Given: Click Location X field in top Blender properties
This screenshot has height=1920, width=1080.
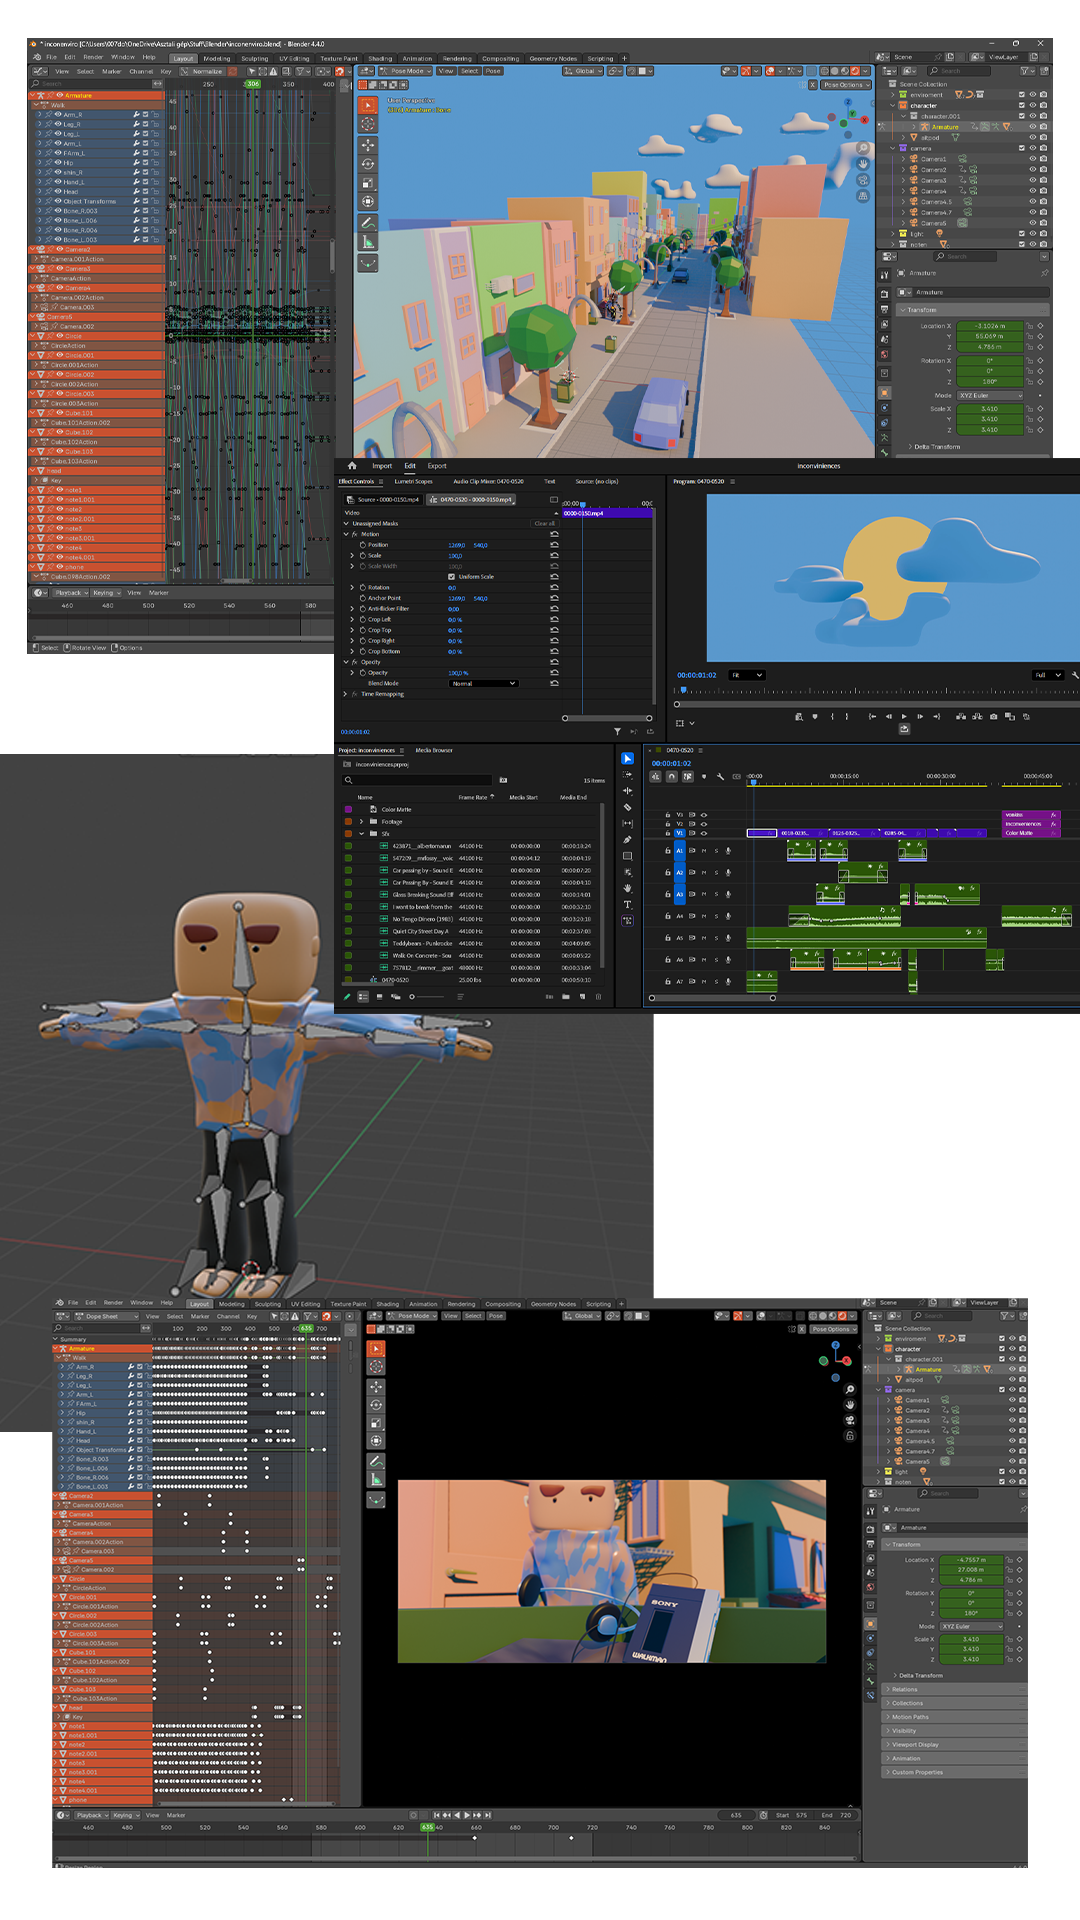Looking at the screenshot, I should click(990, 326).
